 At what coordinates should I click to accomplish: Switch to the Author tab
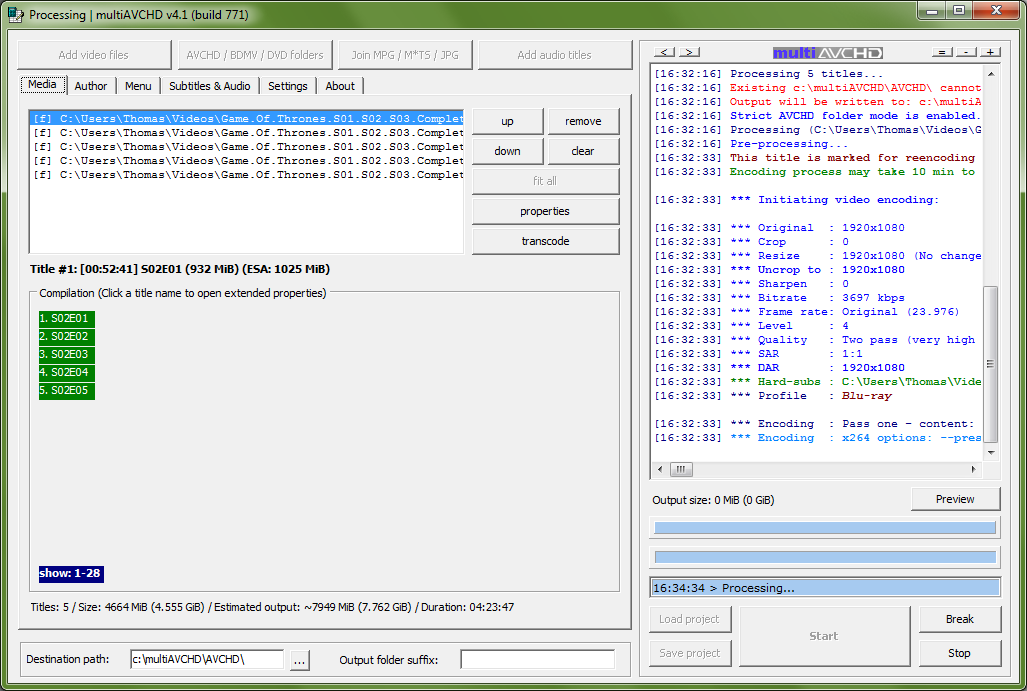pos(91,86)
